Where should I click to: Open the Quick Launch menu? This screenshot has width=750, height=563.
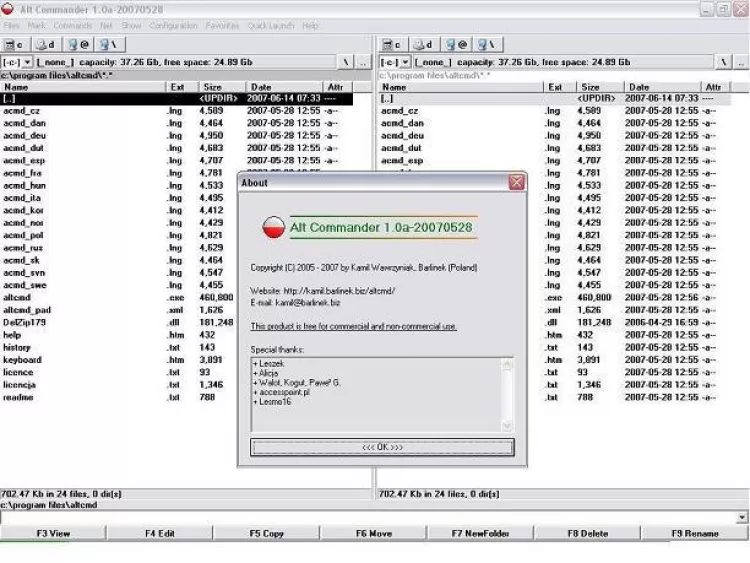pos(271,26)
